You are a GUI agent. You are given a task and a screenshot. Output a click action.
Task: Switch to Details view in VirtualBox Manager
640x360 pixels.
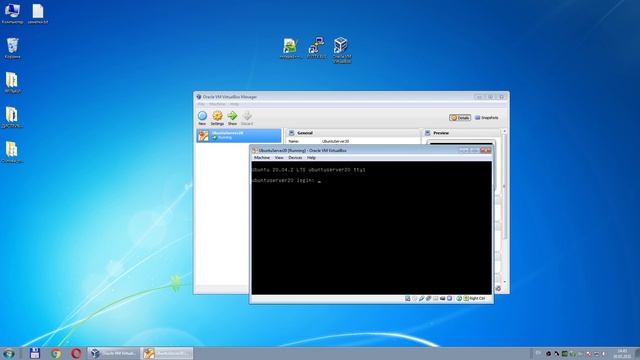click(x=460, y=118)
